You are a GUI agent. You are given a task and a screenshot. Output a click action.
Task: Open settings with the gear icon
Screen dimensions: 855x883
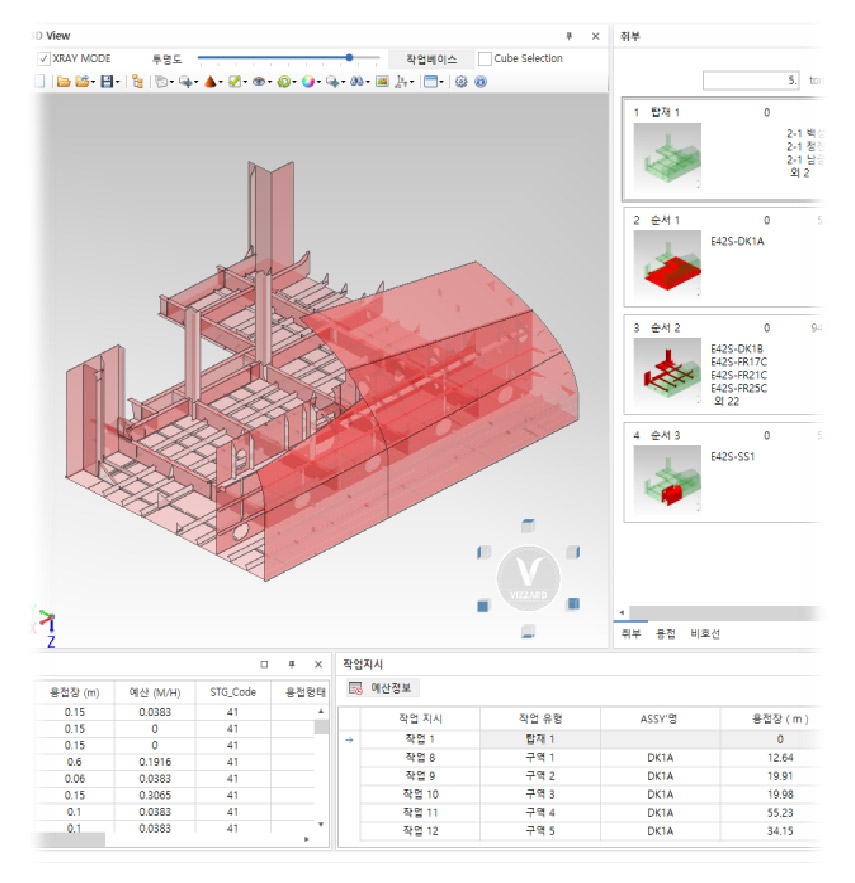pos(461,82)
